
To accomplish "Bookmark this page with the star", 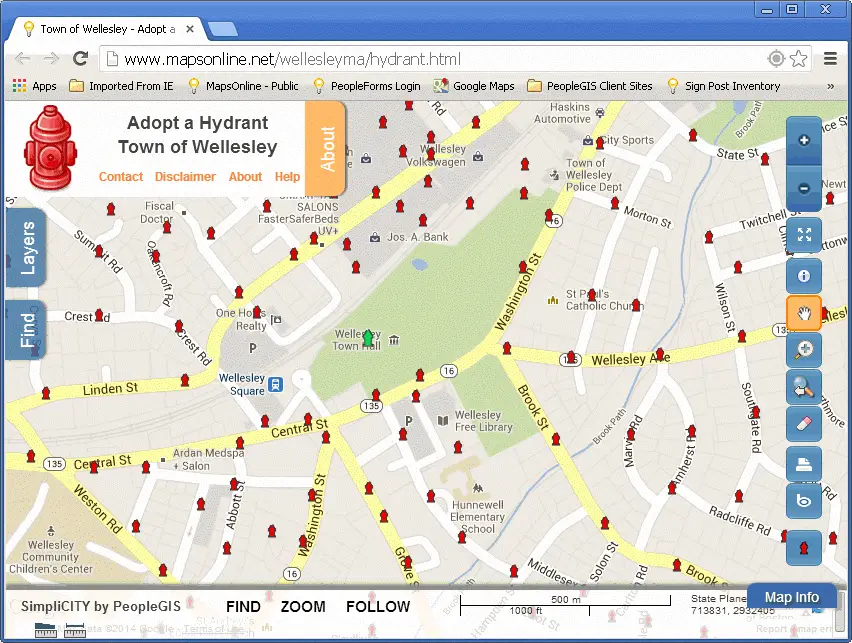I will [799, 59].
